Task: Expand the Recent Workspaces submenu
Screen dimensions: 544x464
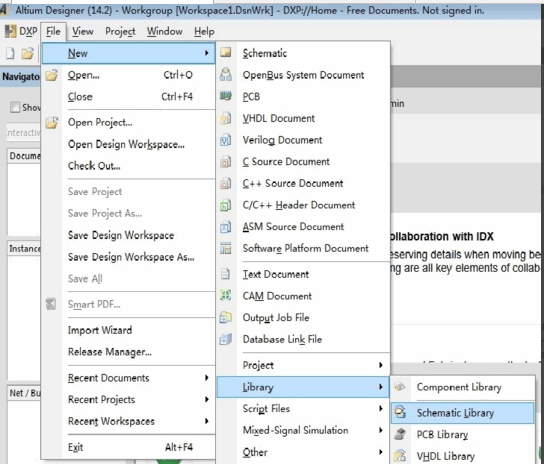Action: click(206, 421)
